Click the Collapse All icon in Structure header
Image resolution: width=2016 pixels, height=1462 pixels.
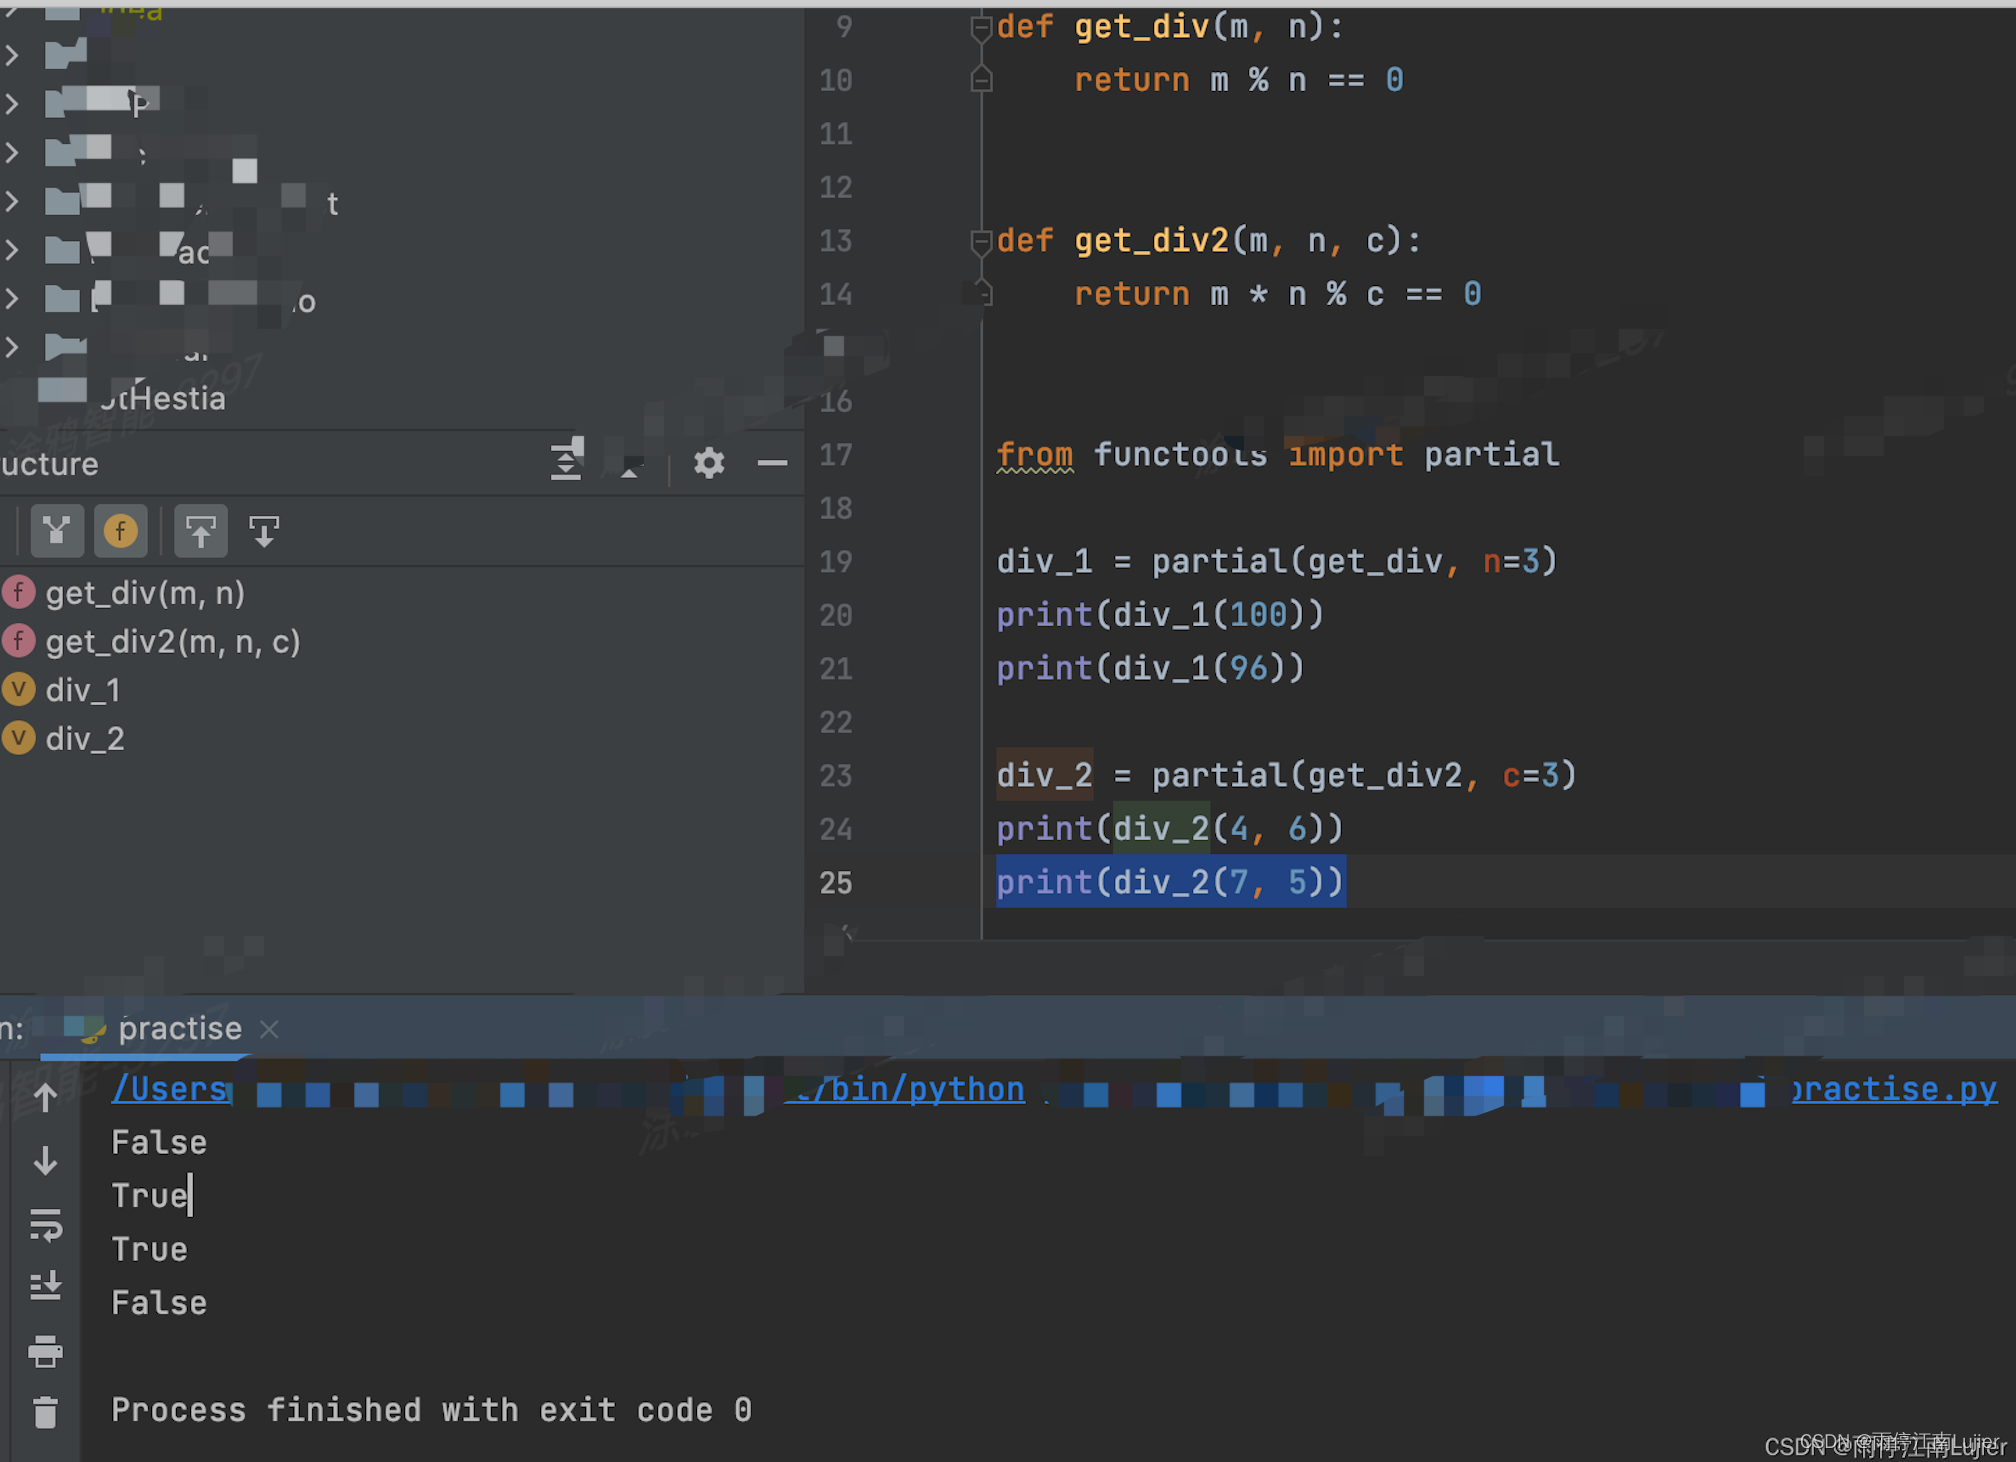(629, 468)
